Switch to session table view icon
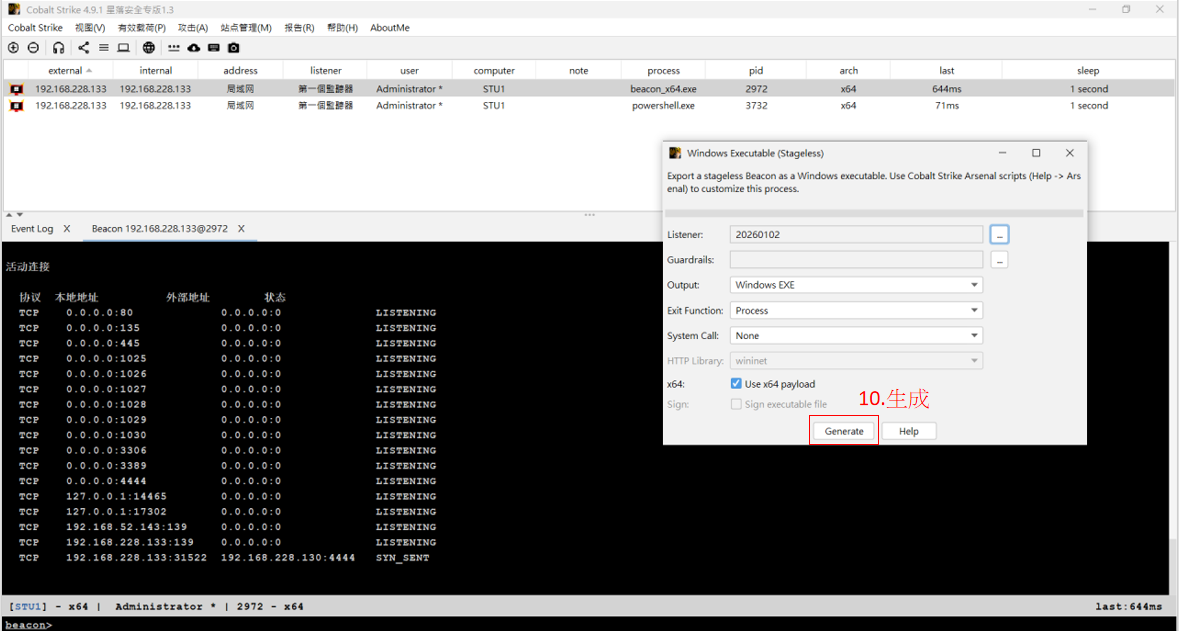Screen dimensions: 1179x631 104,48
